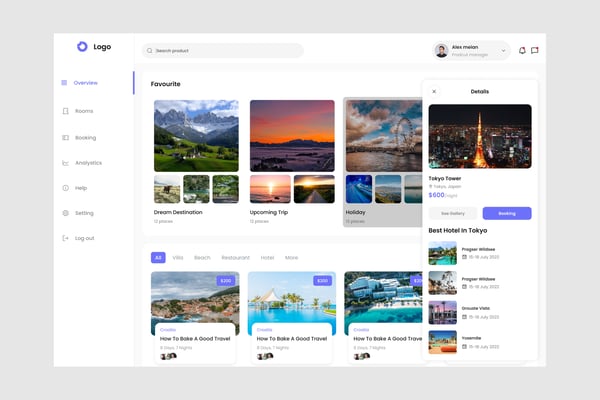
Task: Click the $600 price text
Action: 436,195
